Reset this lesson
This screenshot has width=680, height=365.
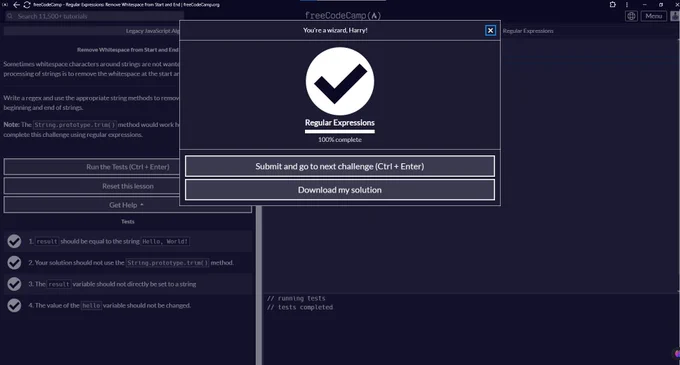tap(128, 186)
